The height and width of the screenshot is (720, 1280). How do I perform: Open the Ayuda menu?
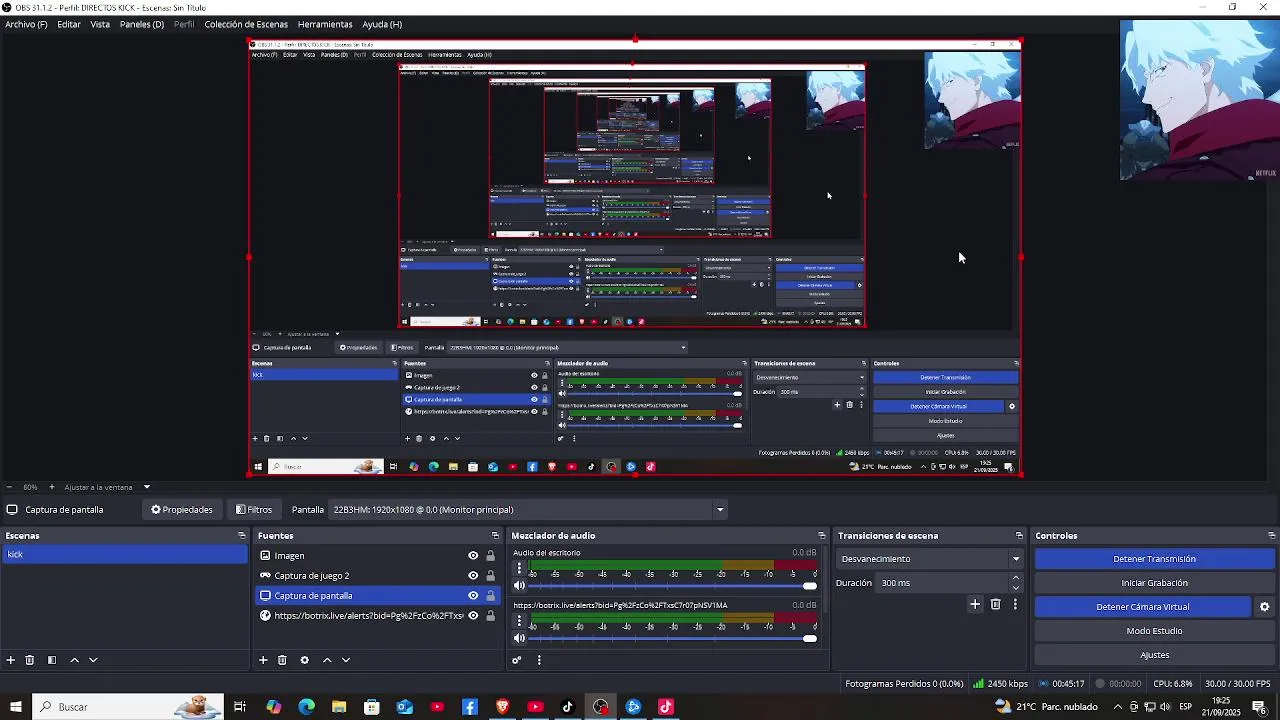382,24
